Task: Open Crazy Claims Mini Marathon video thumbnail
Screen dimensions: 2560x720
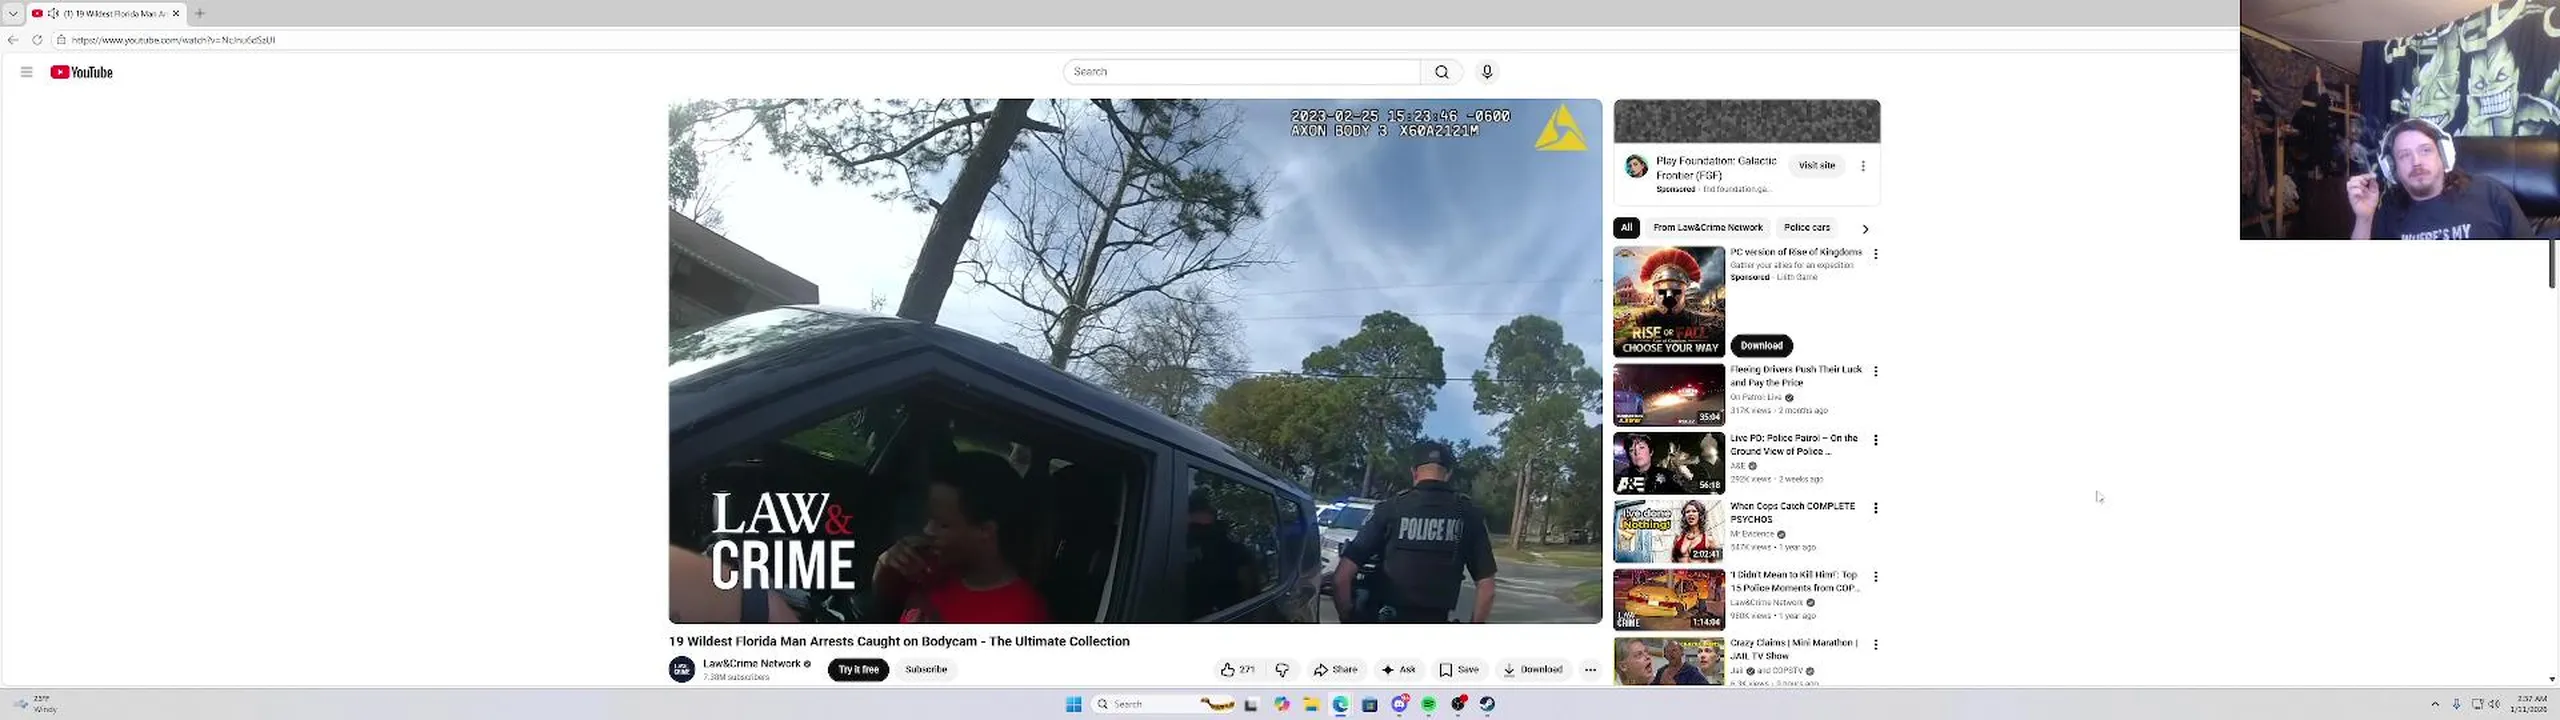Action: [x=1669, y=661]
